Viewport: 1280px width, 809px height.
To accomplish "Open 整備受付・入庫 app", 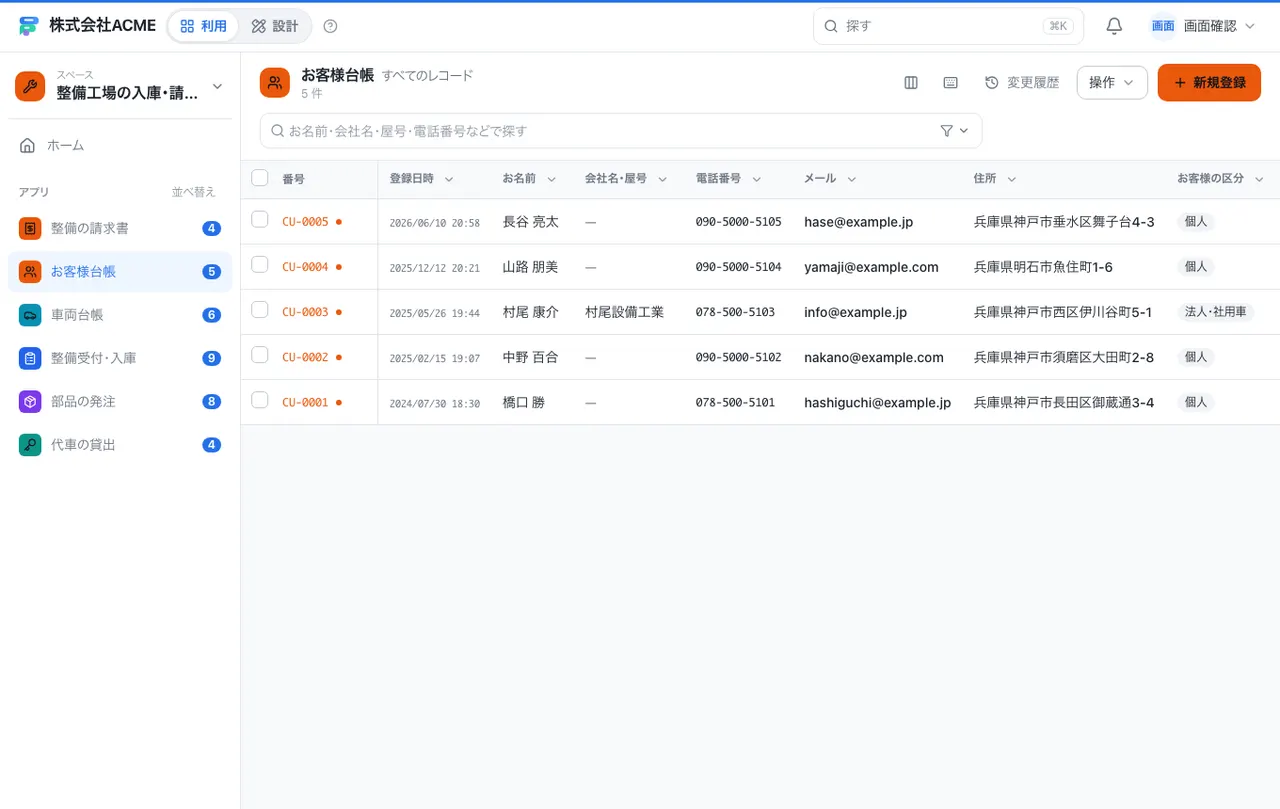I will (120, 358).
